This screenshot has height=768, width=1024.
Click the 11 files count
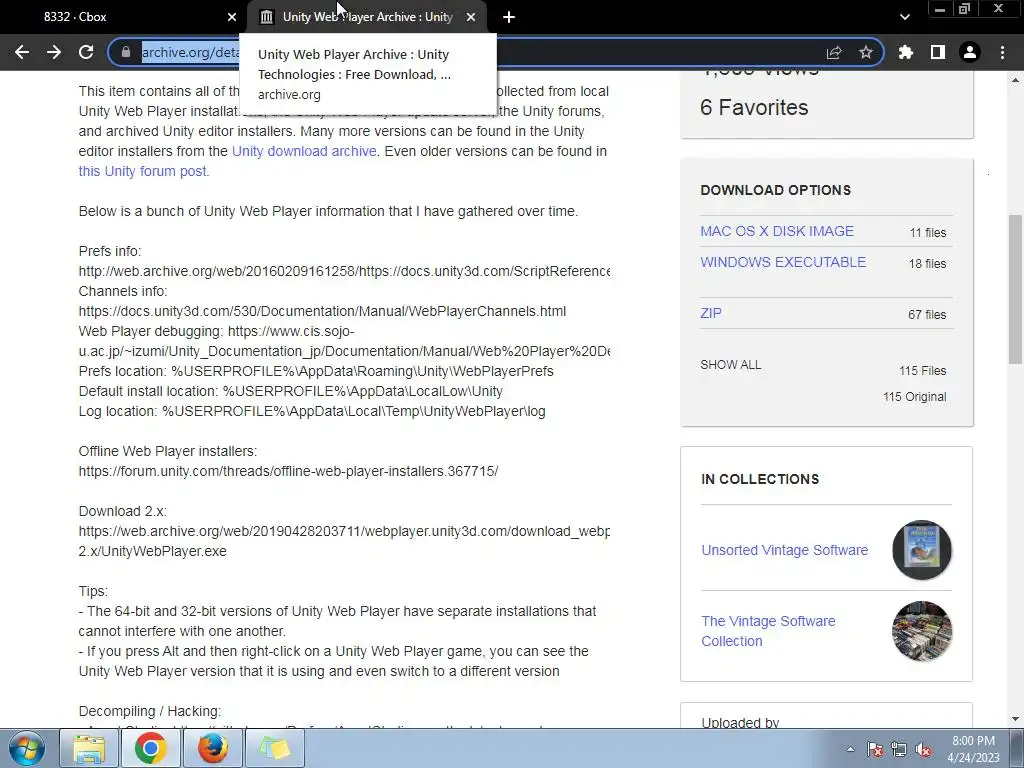coord(927,232)
